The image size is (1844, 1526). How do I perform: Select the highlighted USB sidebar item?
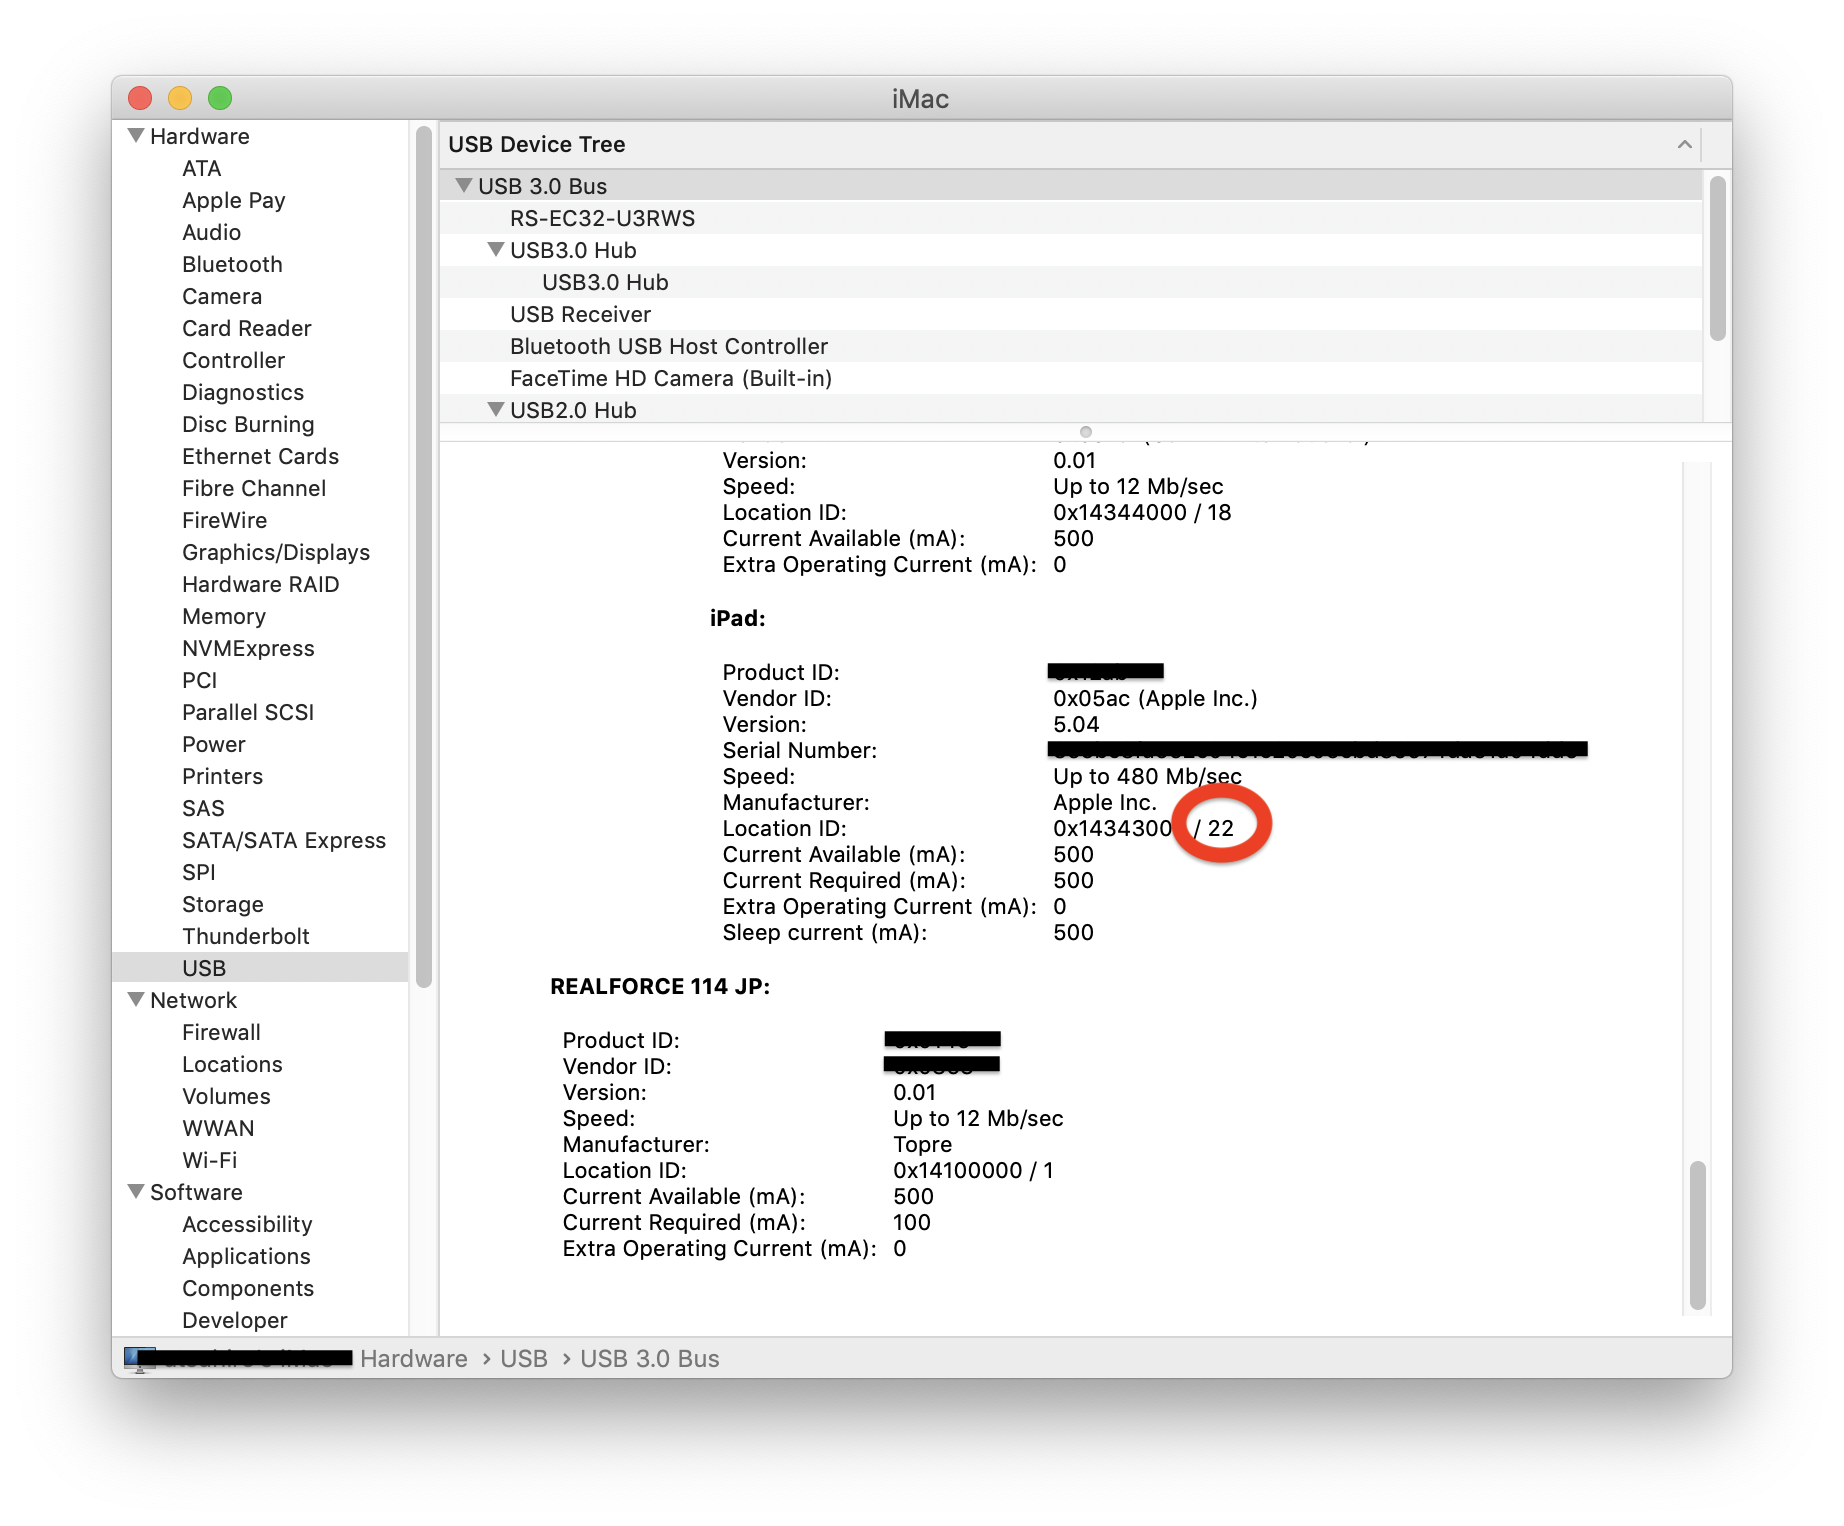(x=260, y=968)
